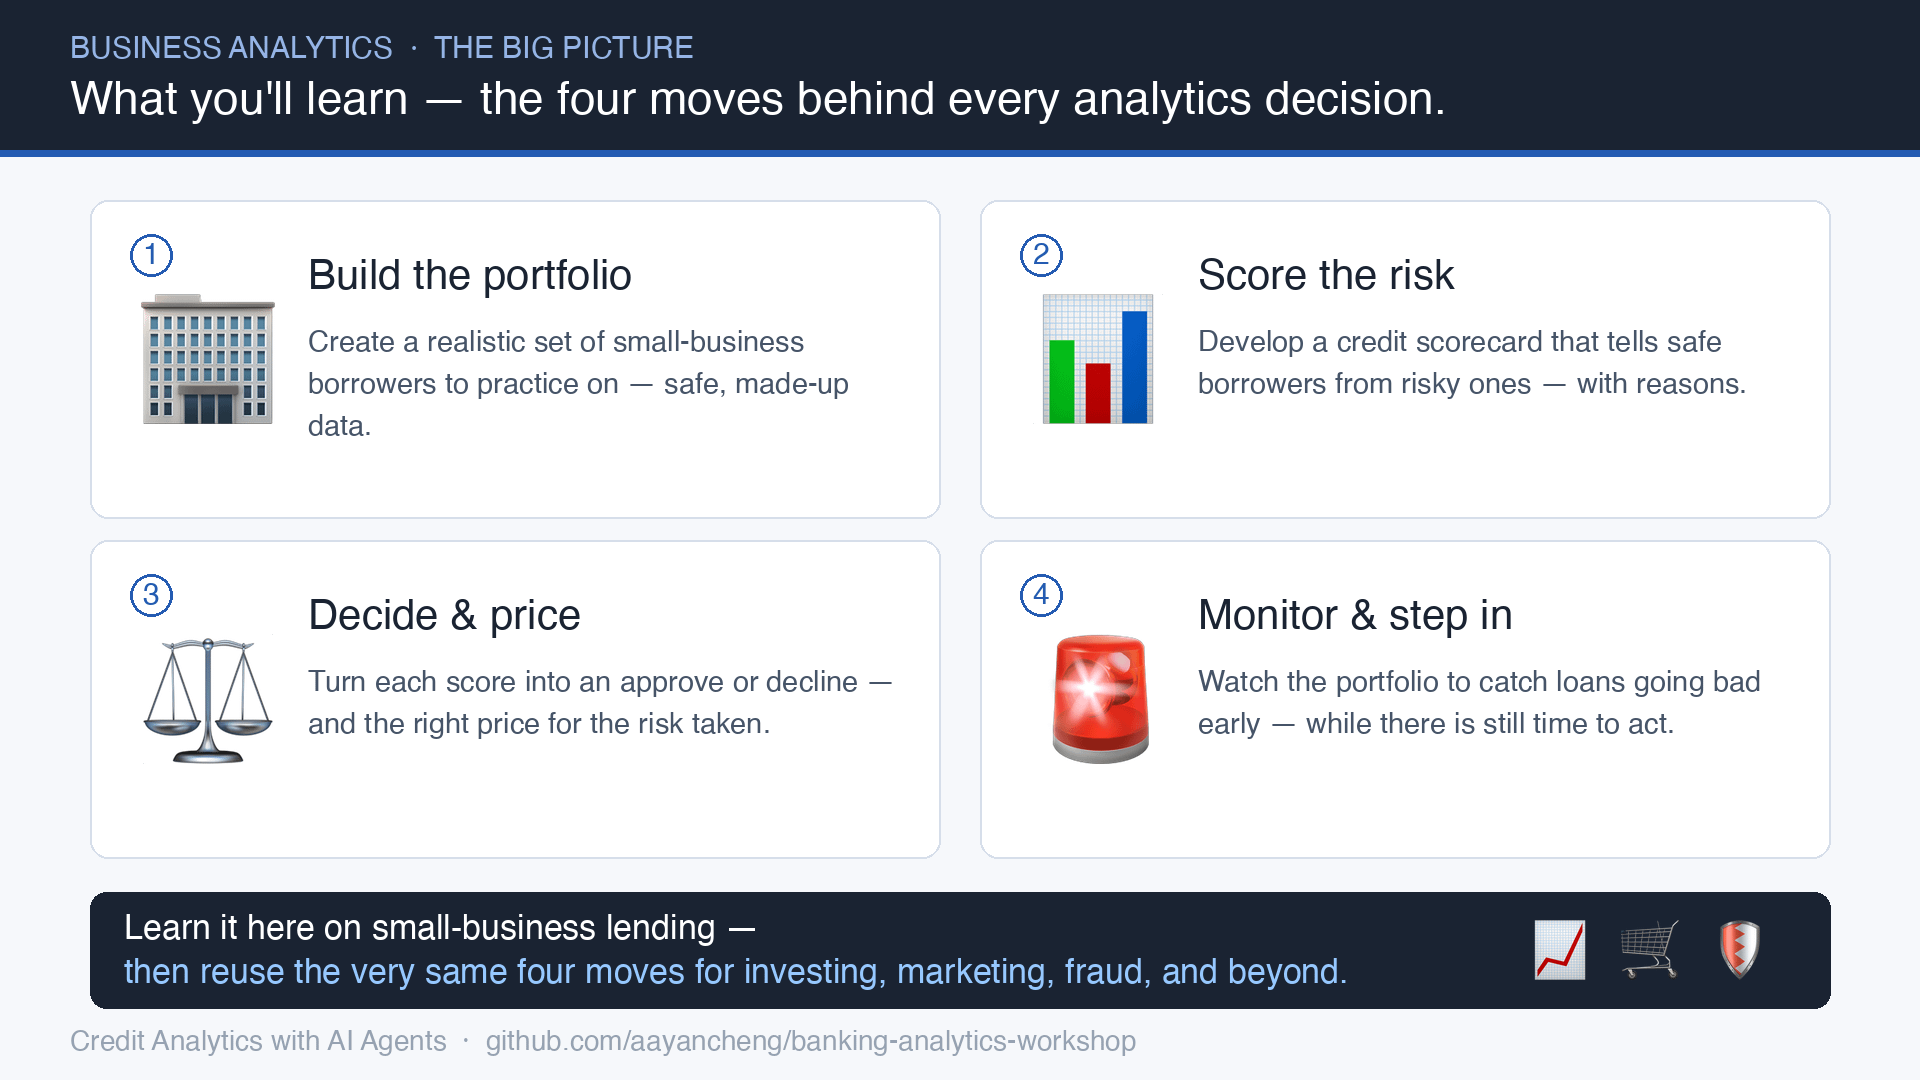The image size is (1920, 1080).
Task: Click the balance scales icon
Action: (208, 700)
